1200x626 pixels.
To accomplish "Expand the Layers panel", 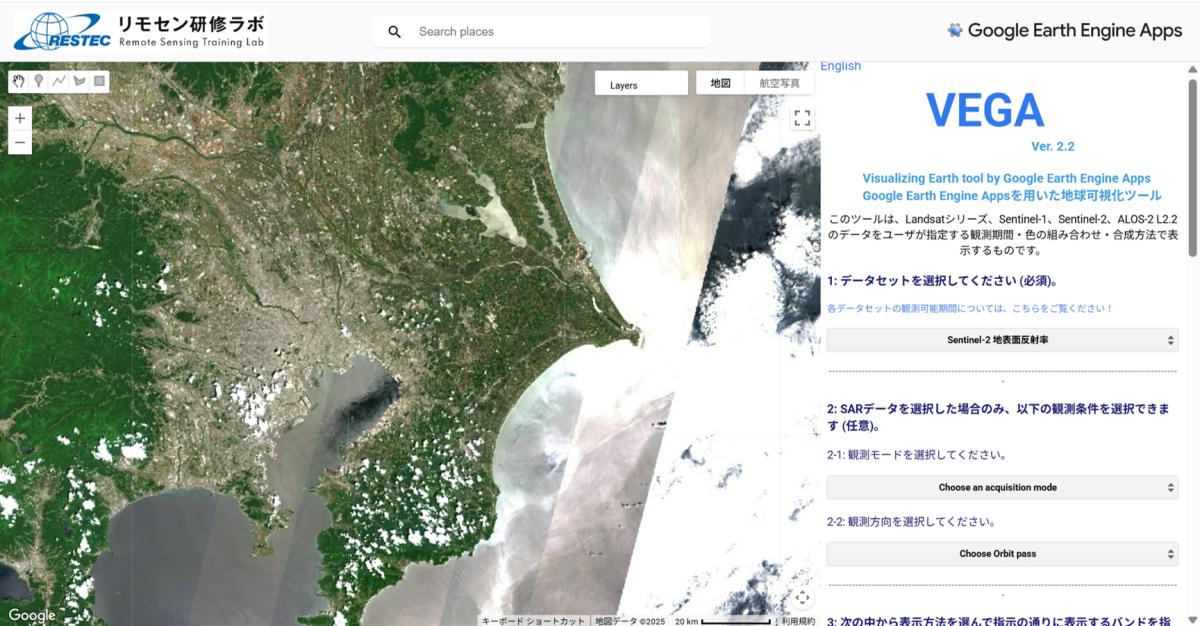I will 641,84.
